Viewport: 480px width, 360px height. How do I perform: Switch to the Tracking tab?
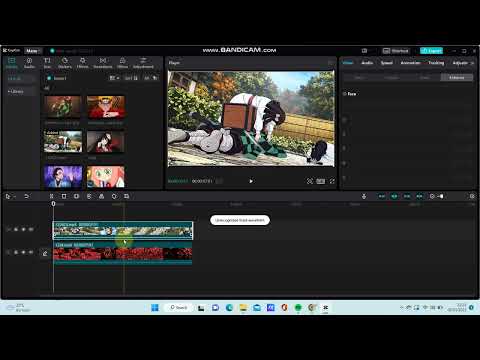(x=436, y=63)
